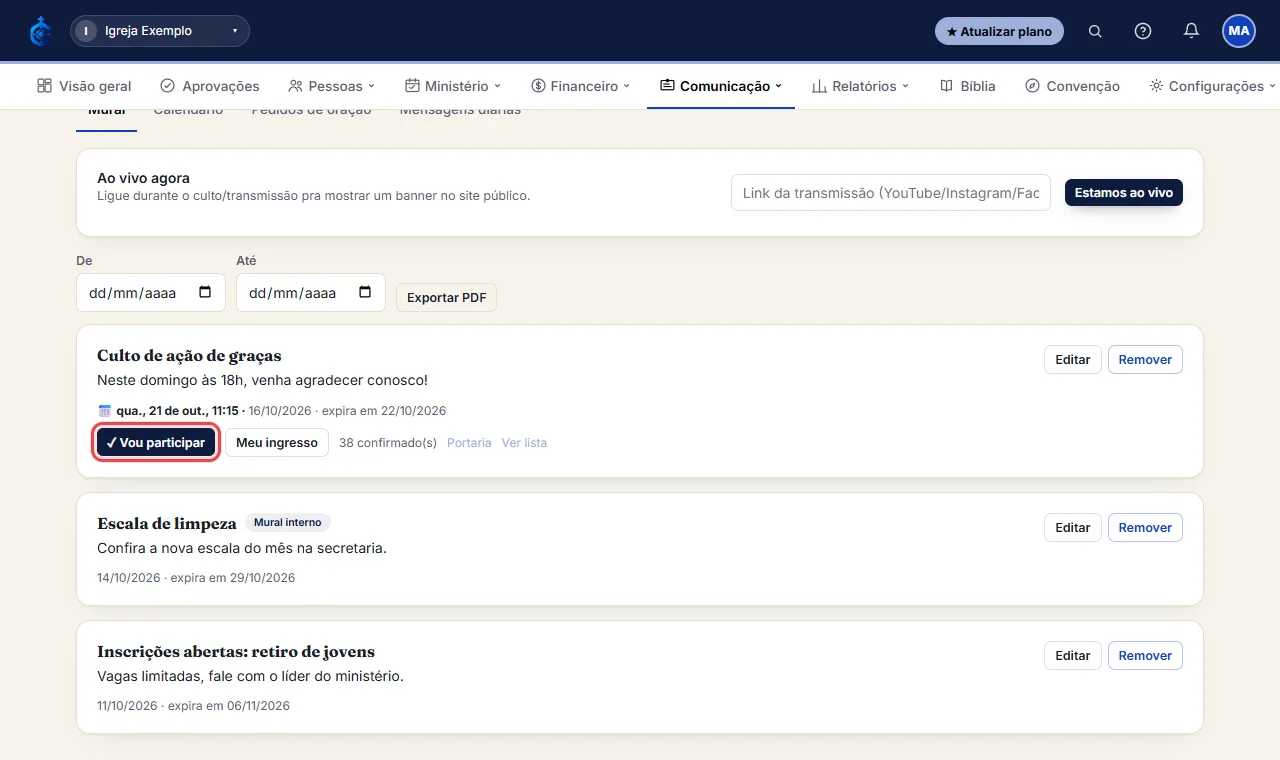
Task: Open the search magnifier icon
Action: tap(1095, 31)
